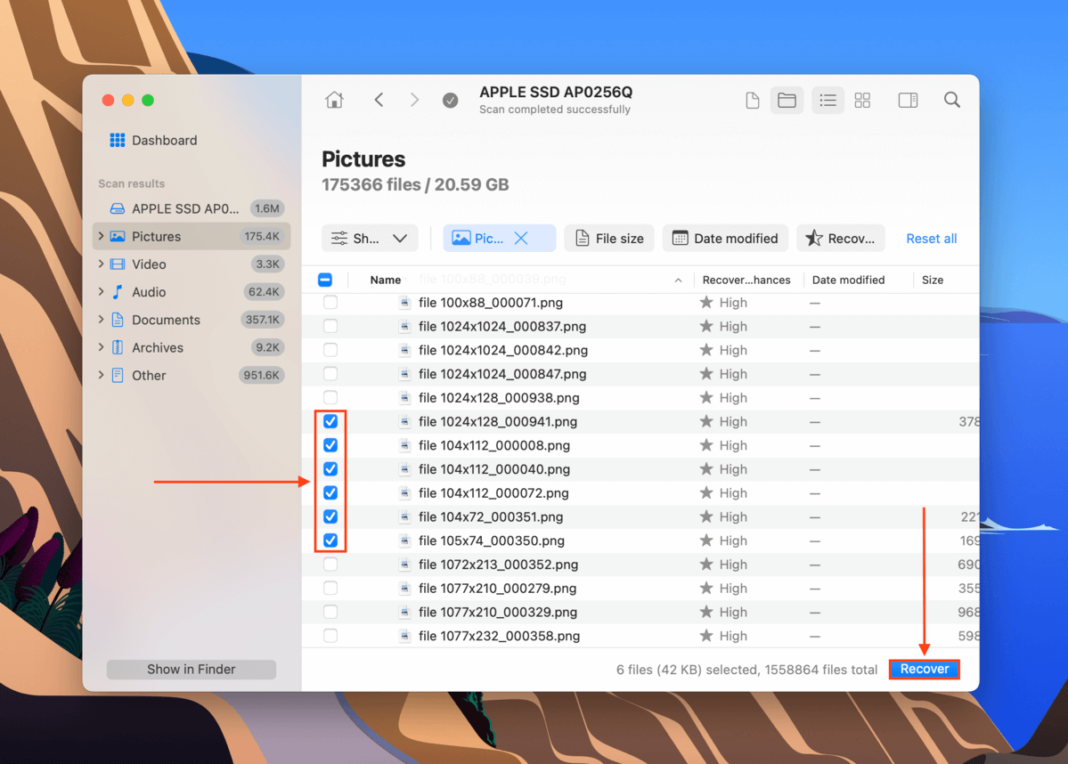Viewport: 1068px width, 764px height.
Task: Uncheck file 1024x128_000941.png checkbox
Action: 330,422
